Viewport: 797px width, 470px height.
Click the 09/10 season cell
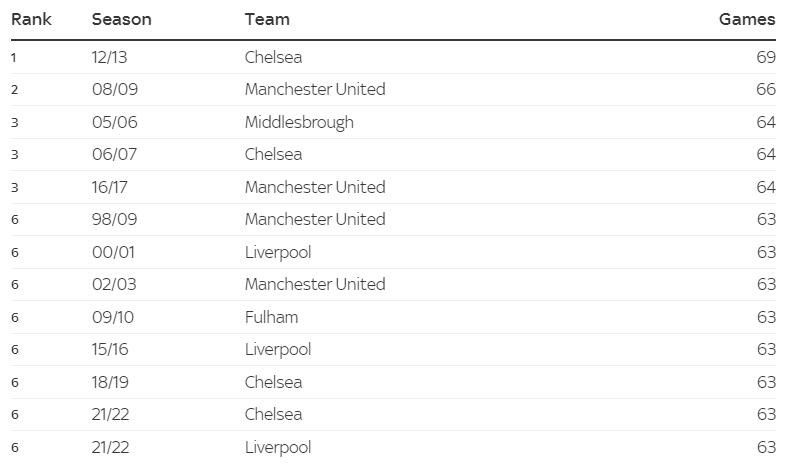coord(112,317)
